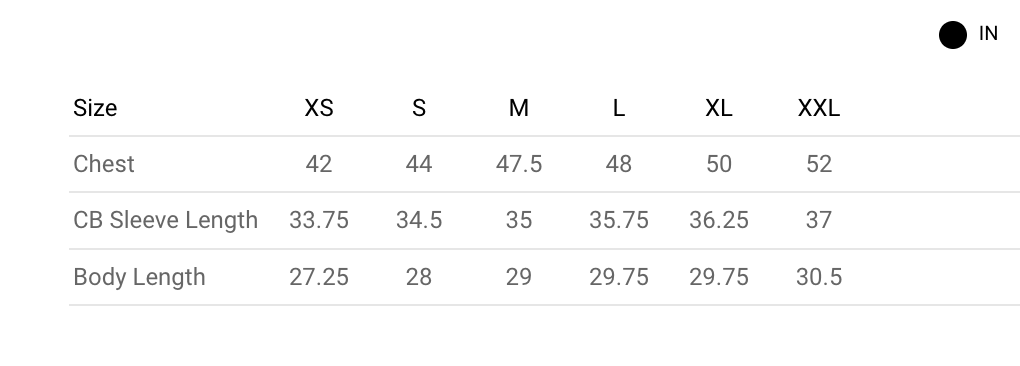Viewport: 1020px width, 366px height.
Task: Click the 47.5 chest value for M
Action: click(x=518, y=164)
